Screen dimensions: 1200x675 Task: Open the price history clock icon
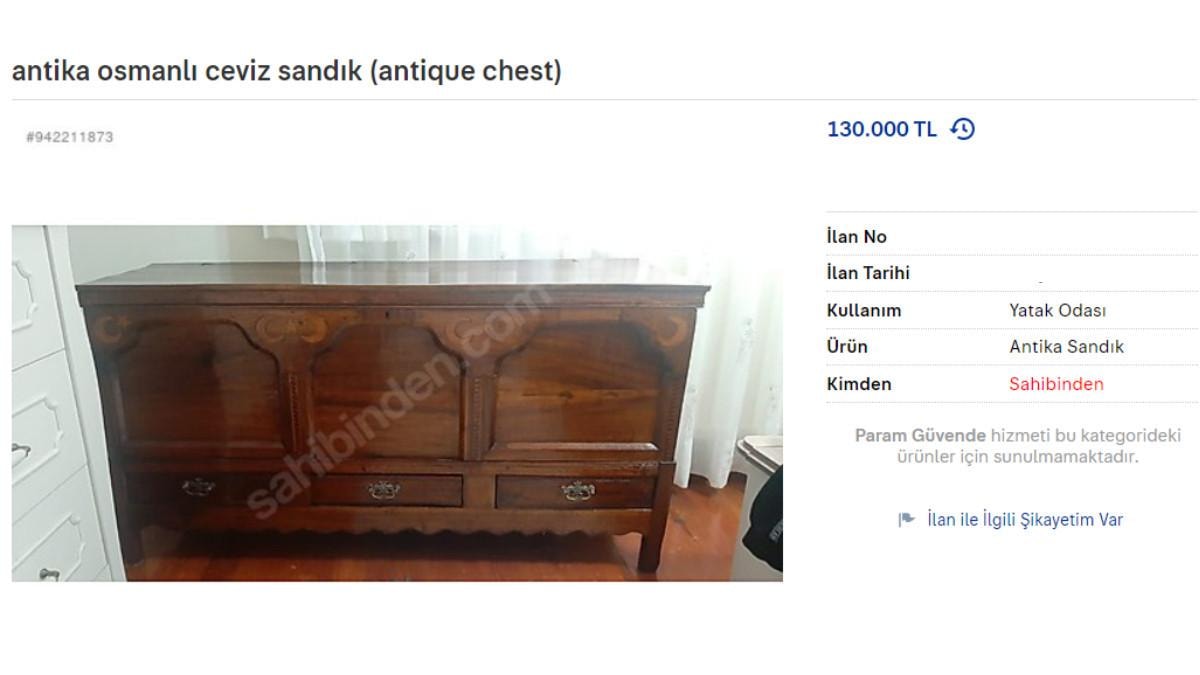click(962, 129)
